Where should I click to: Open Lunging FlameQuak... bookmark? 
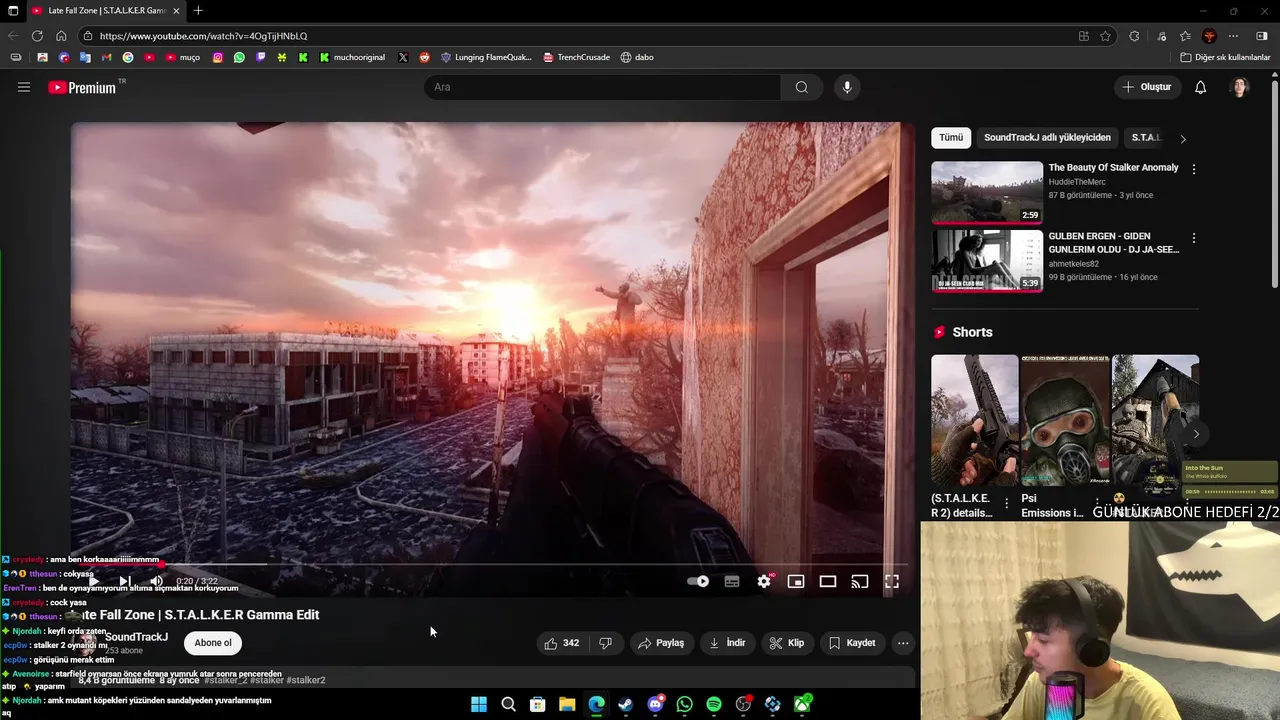pyautogui.click(x=486, y=57)
